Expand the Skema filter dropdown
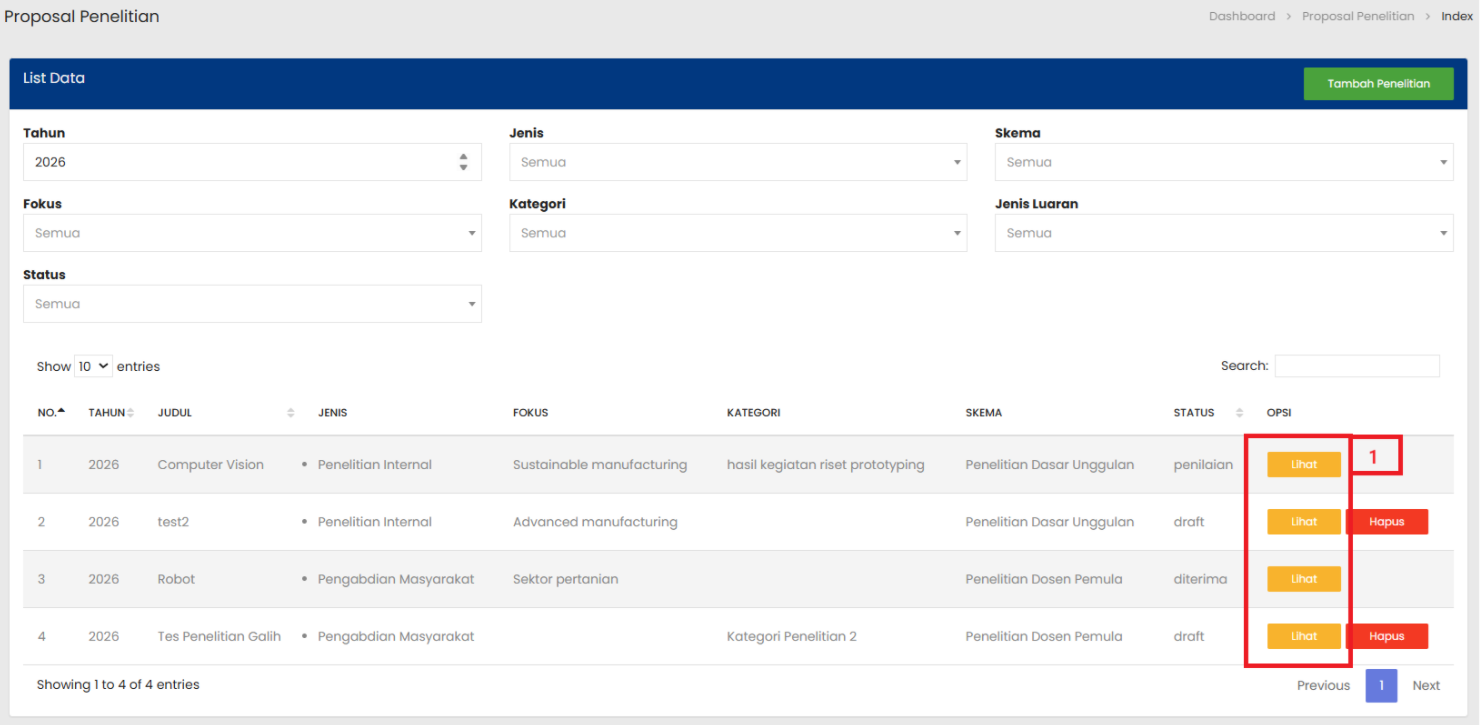Image resolution: width=1481 pixels, height=725 pixels. 1223,162
